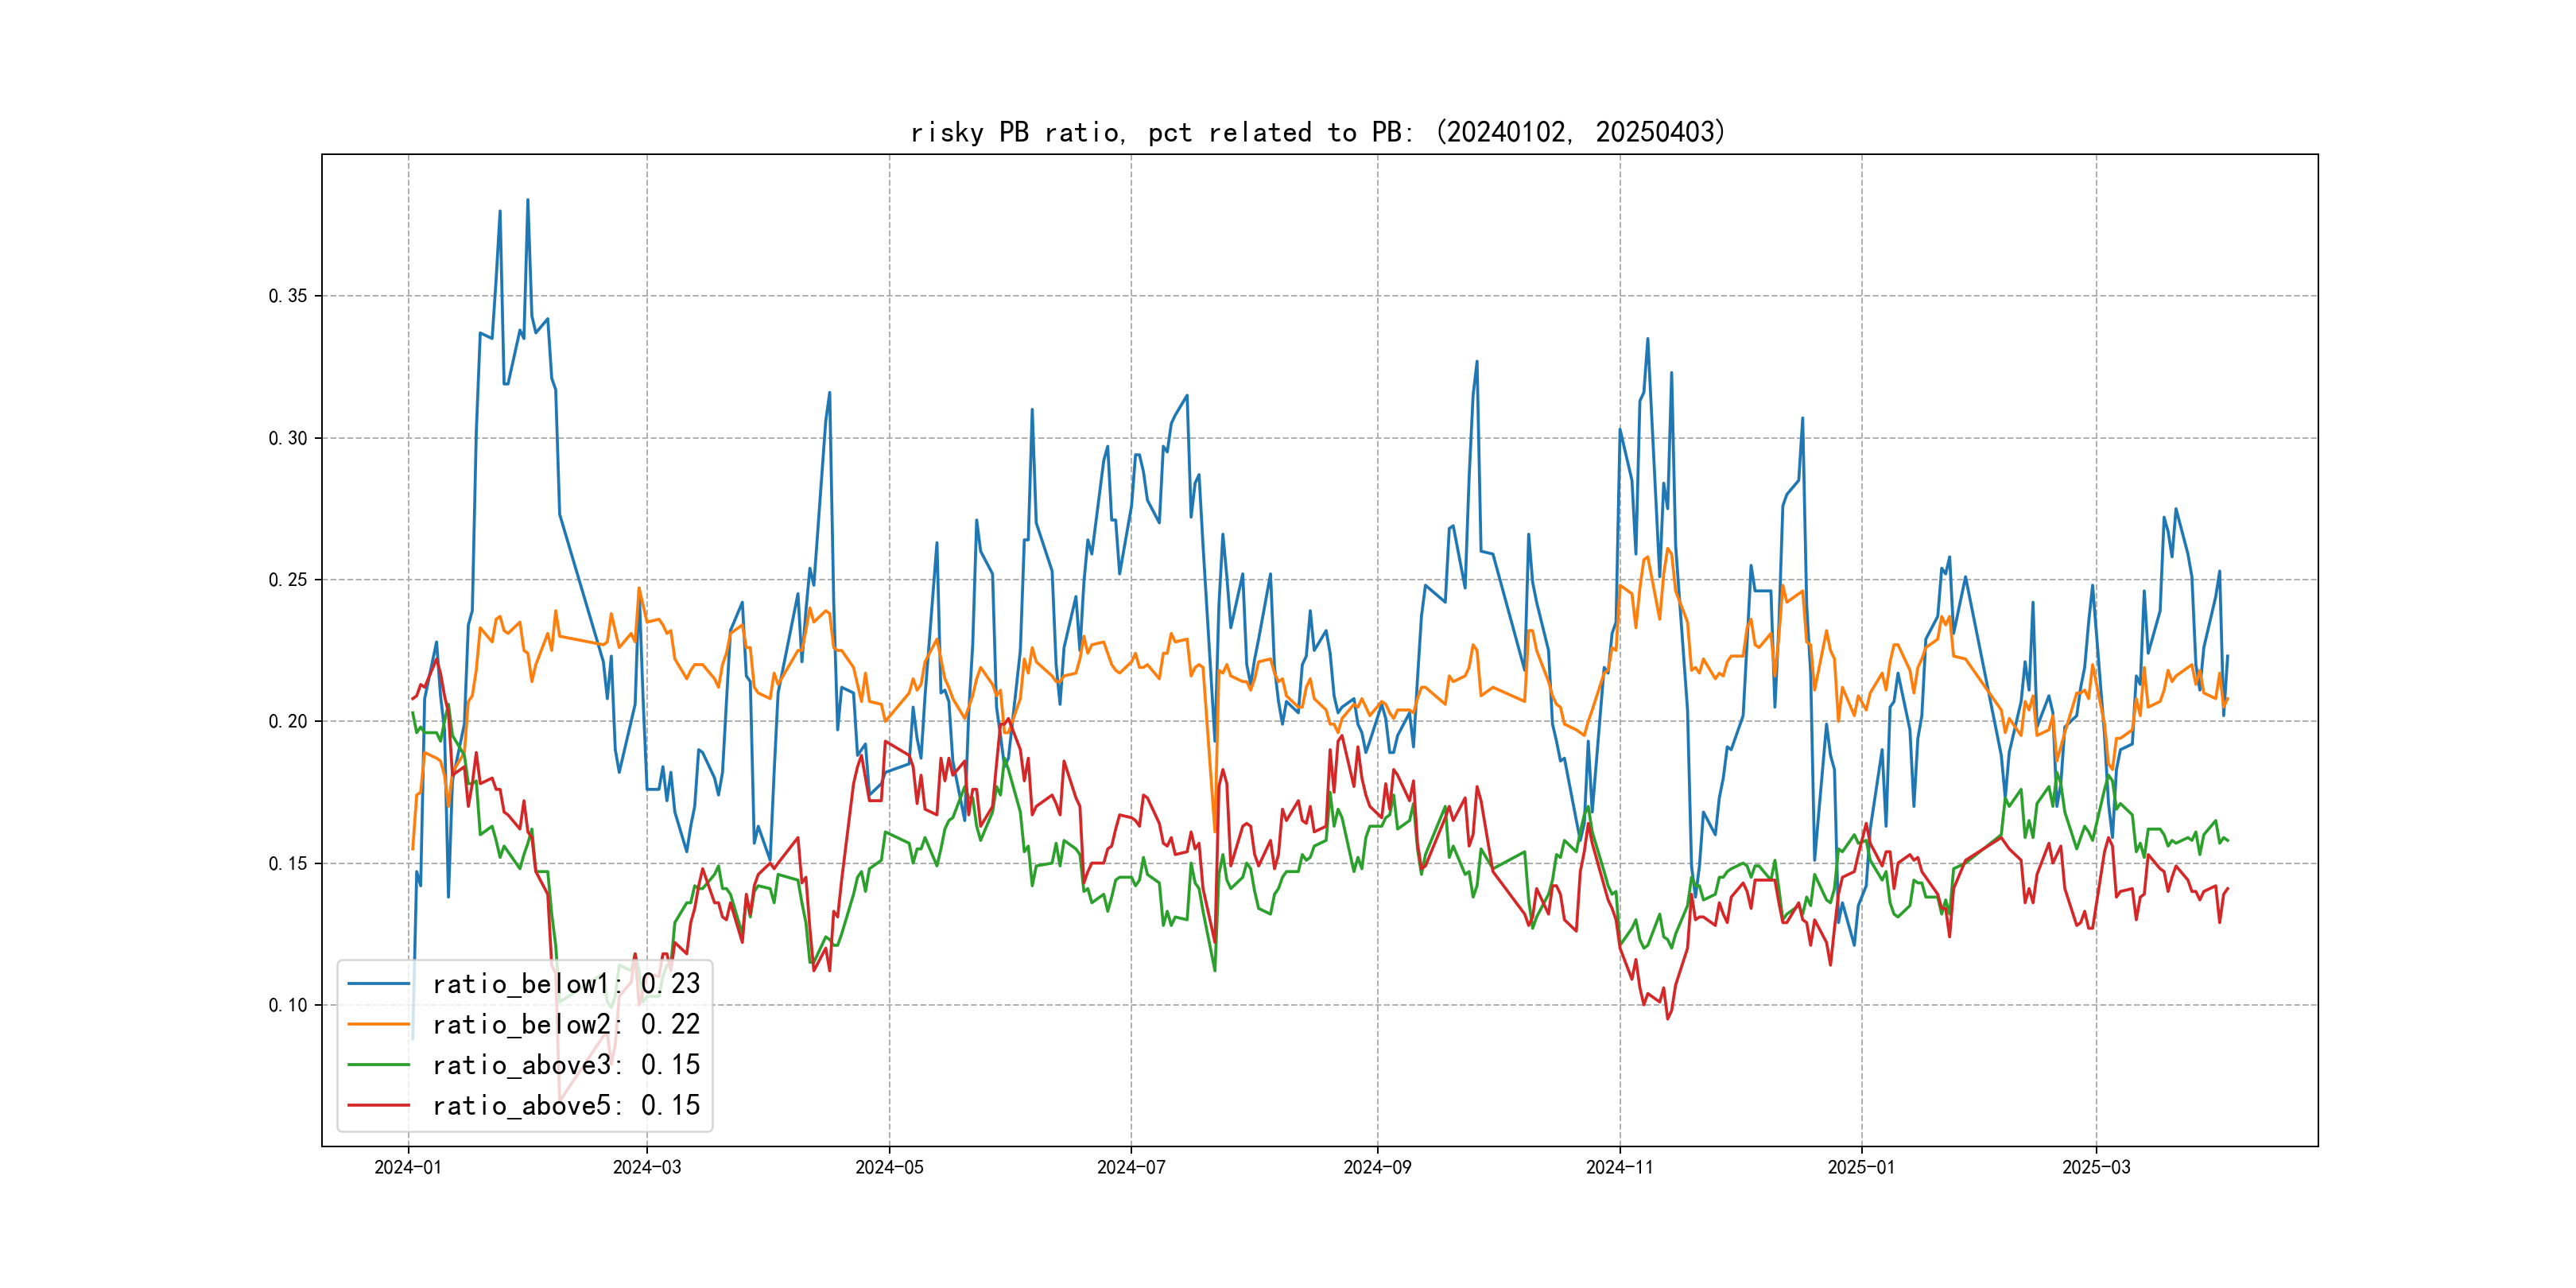Select the 'ratio_below2: 0.22' legend label

566,1024
